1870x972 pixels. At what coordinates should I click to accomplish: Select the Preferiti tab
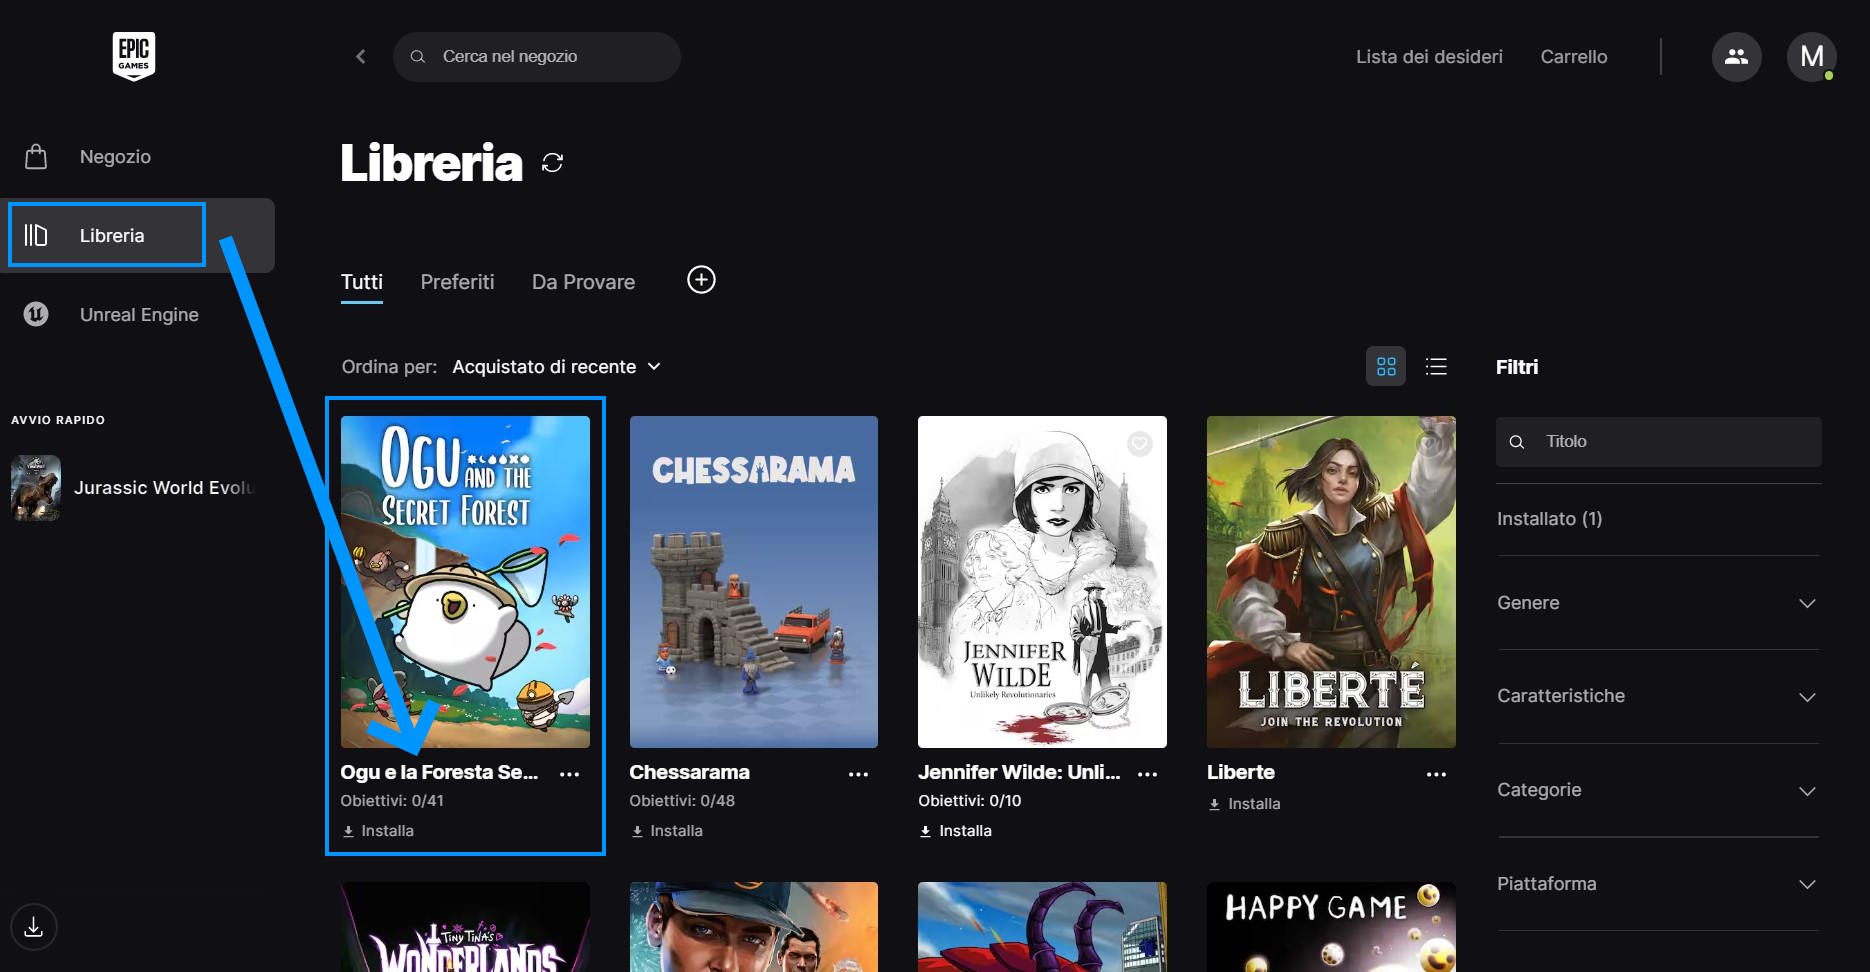point(457,282)
